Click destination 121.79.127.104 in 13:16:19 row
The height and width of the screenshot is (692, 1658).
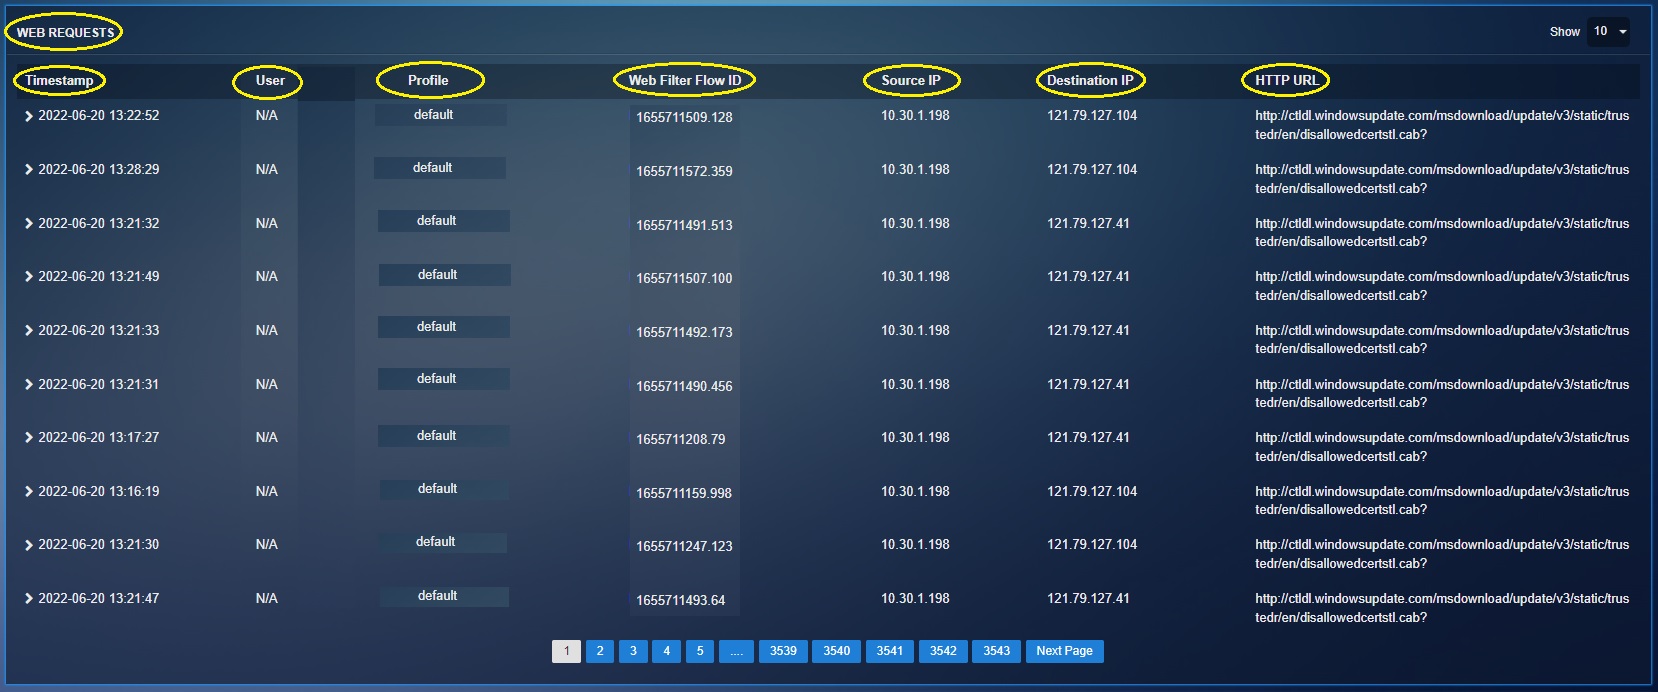1092,492
